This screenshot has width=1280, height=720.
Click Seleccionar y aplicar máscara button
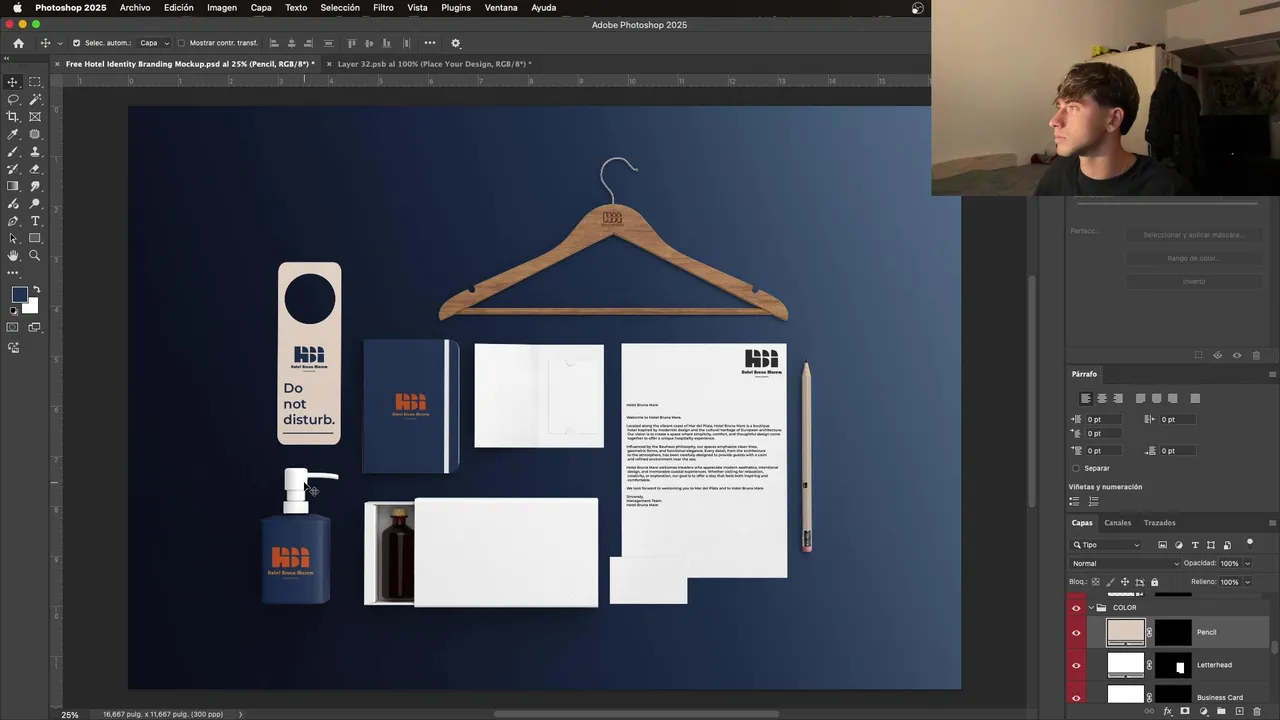(x=1194, y=235)
